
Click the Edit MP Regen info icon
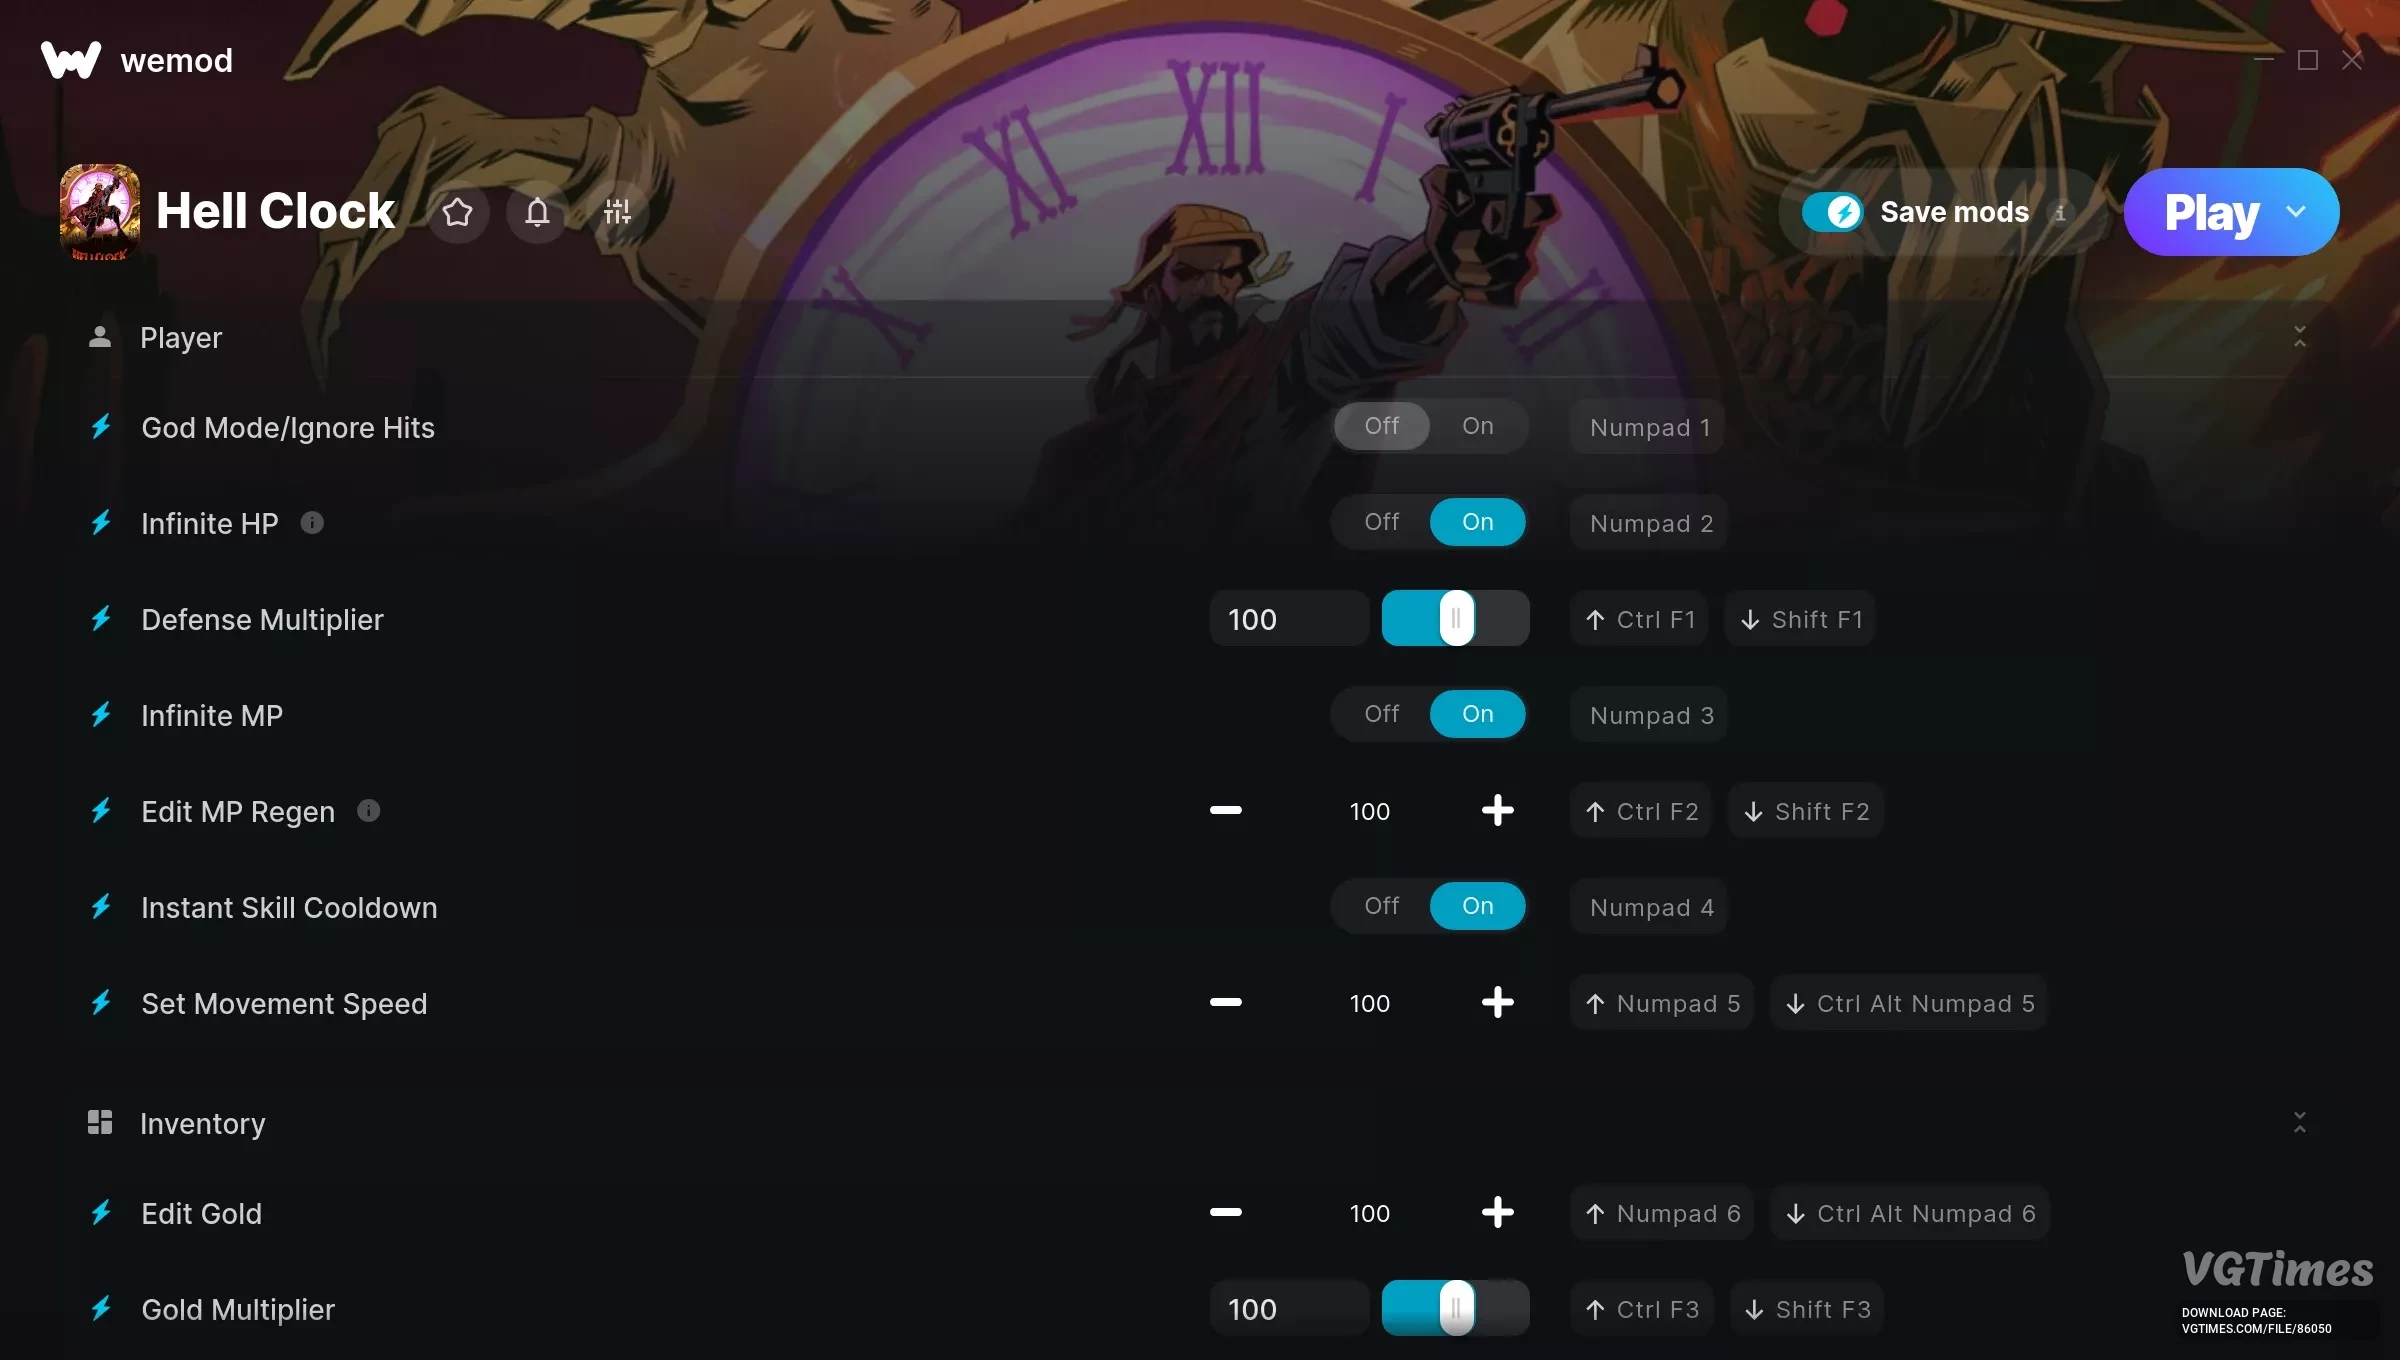coord(369,811)
